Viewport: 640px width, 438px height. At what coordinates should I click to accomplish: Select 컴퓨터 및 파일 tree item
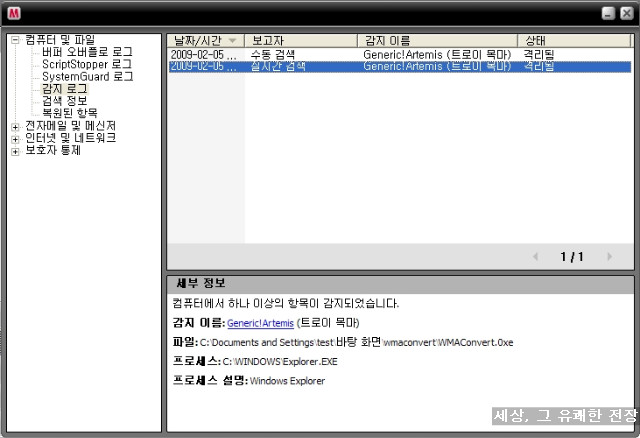click(60, 40)
